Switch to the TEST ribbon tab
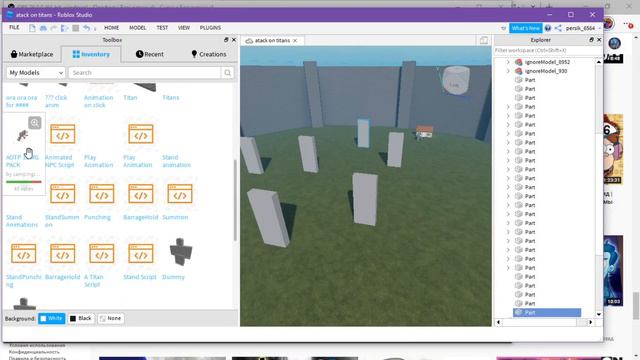This screenshot has height=360, width=640. [x=162, y=28]
